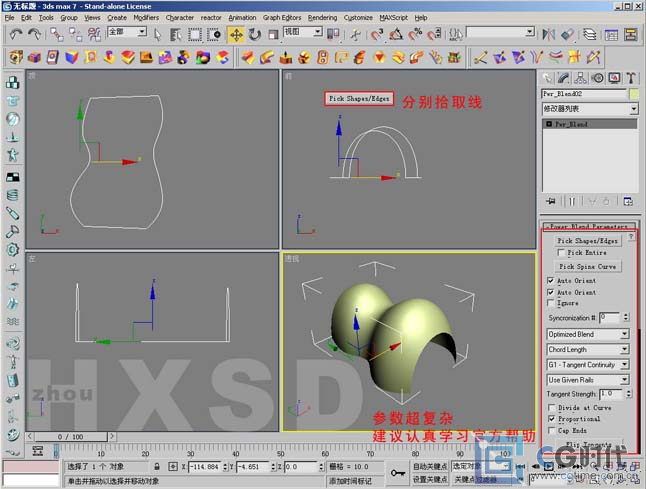Pick the Select Object arrow tool
Image resolution: width=646 pixels, height=489 pixels.
coord(157,35)
